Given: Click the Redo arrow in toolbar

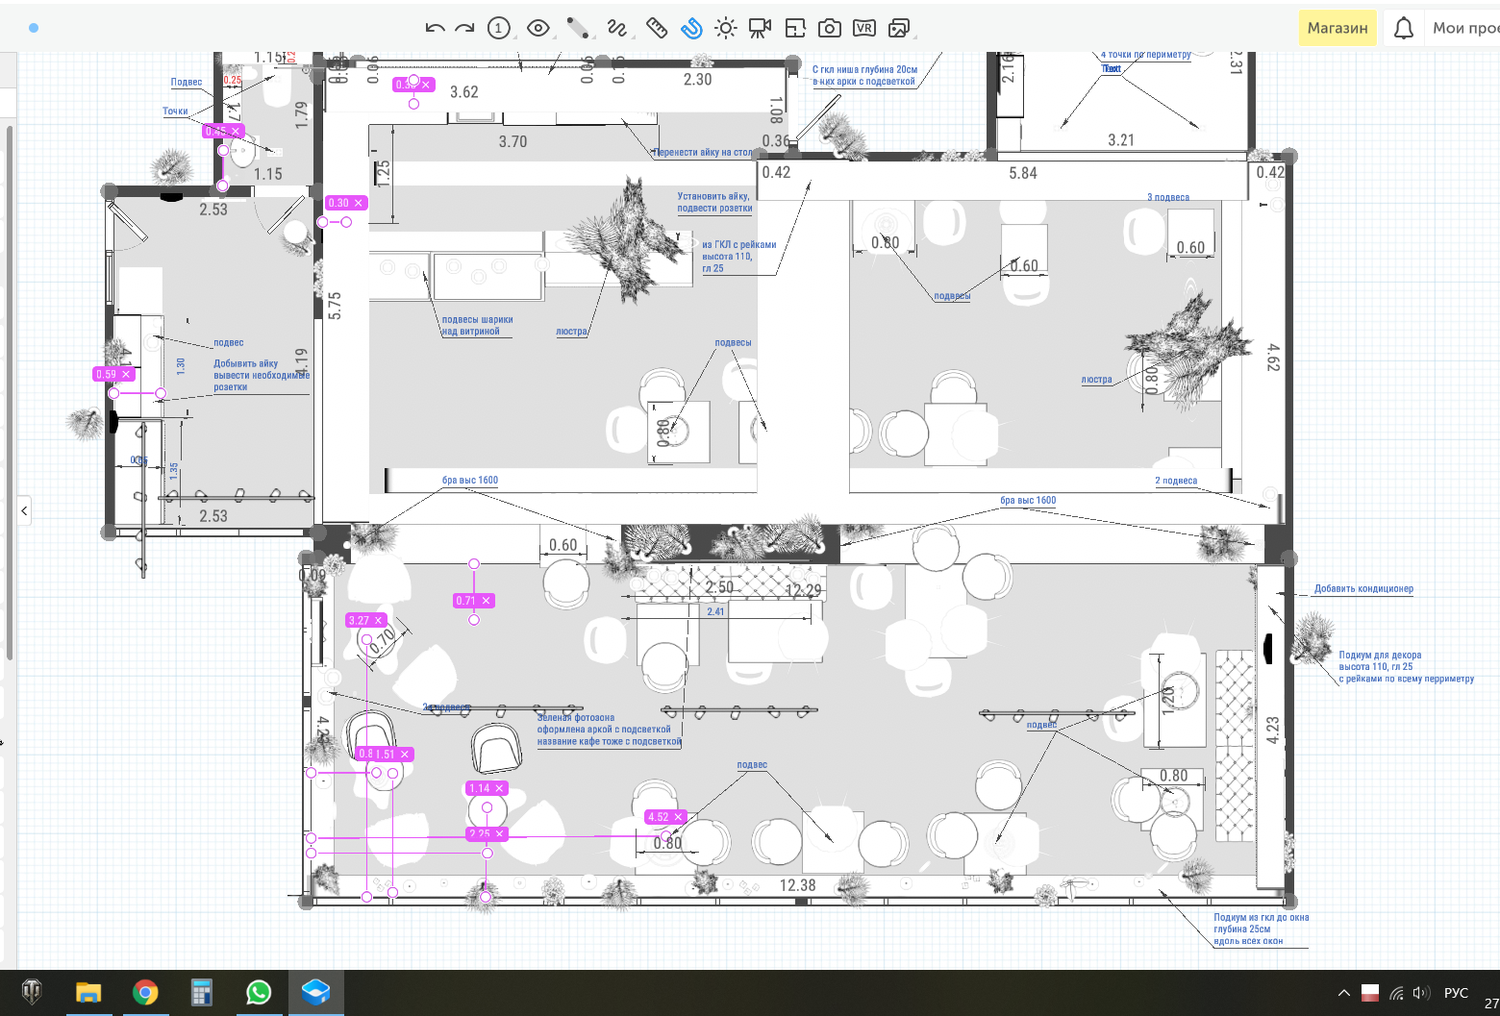Looking at the screenshot, I should tap(465, 28).
